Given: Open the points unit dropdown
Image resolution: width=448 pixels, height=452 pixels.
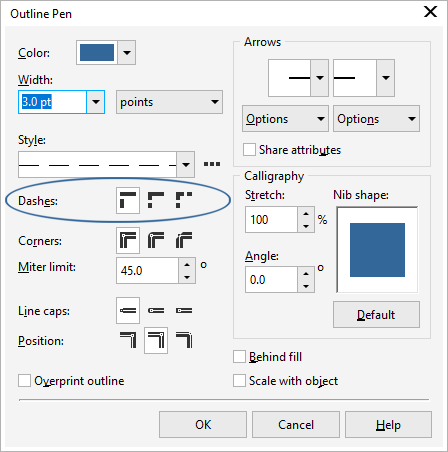Looking at the screenshot, I should click(x=169, y=102).
